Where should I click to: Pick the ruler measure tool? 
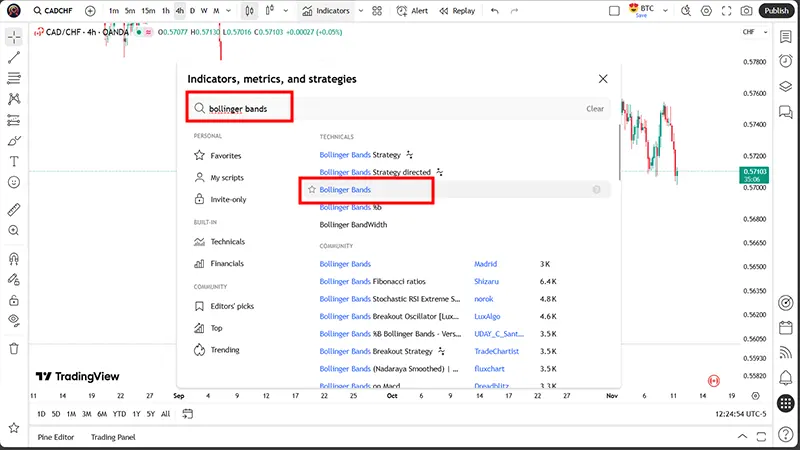(14, 210)
